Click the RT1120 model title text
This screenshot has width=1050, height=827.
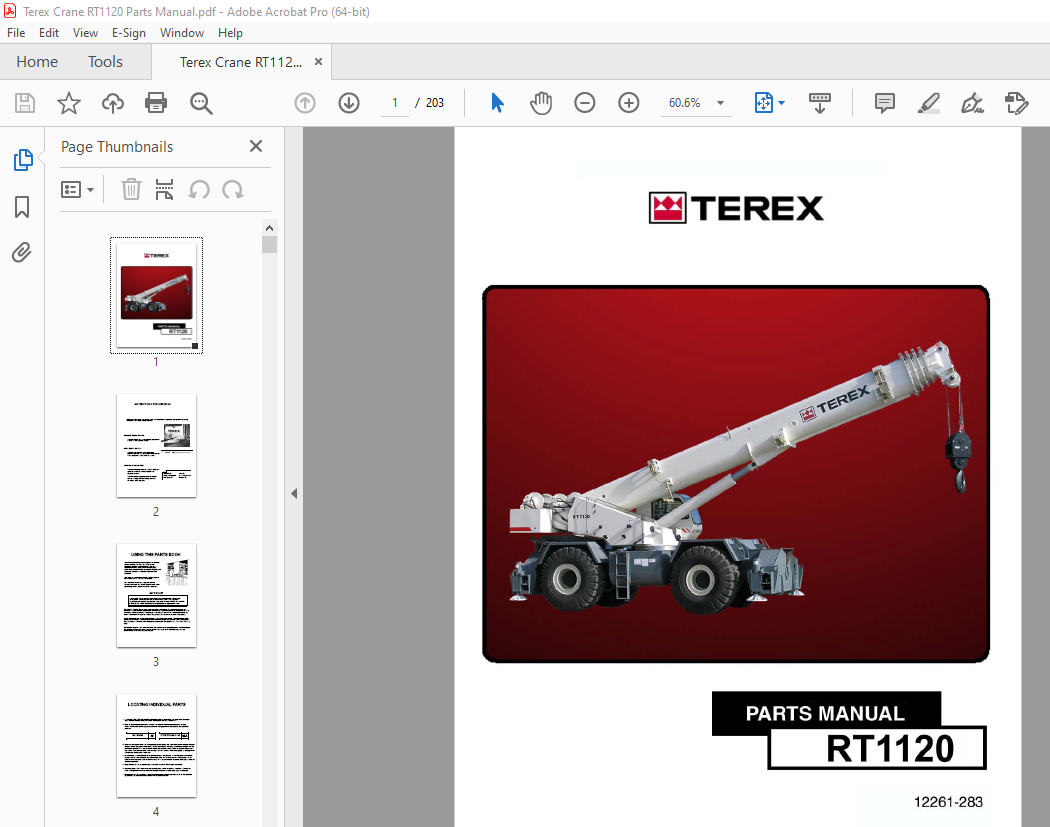tap(890, 749)
